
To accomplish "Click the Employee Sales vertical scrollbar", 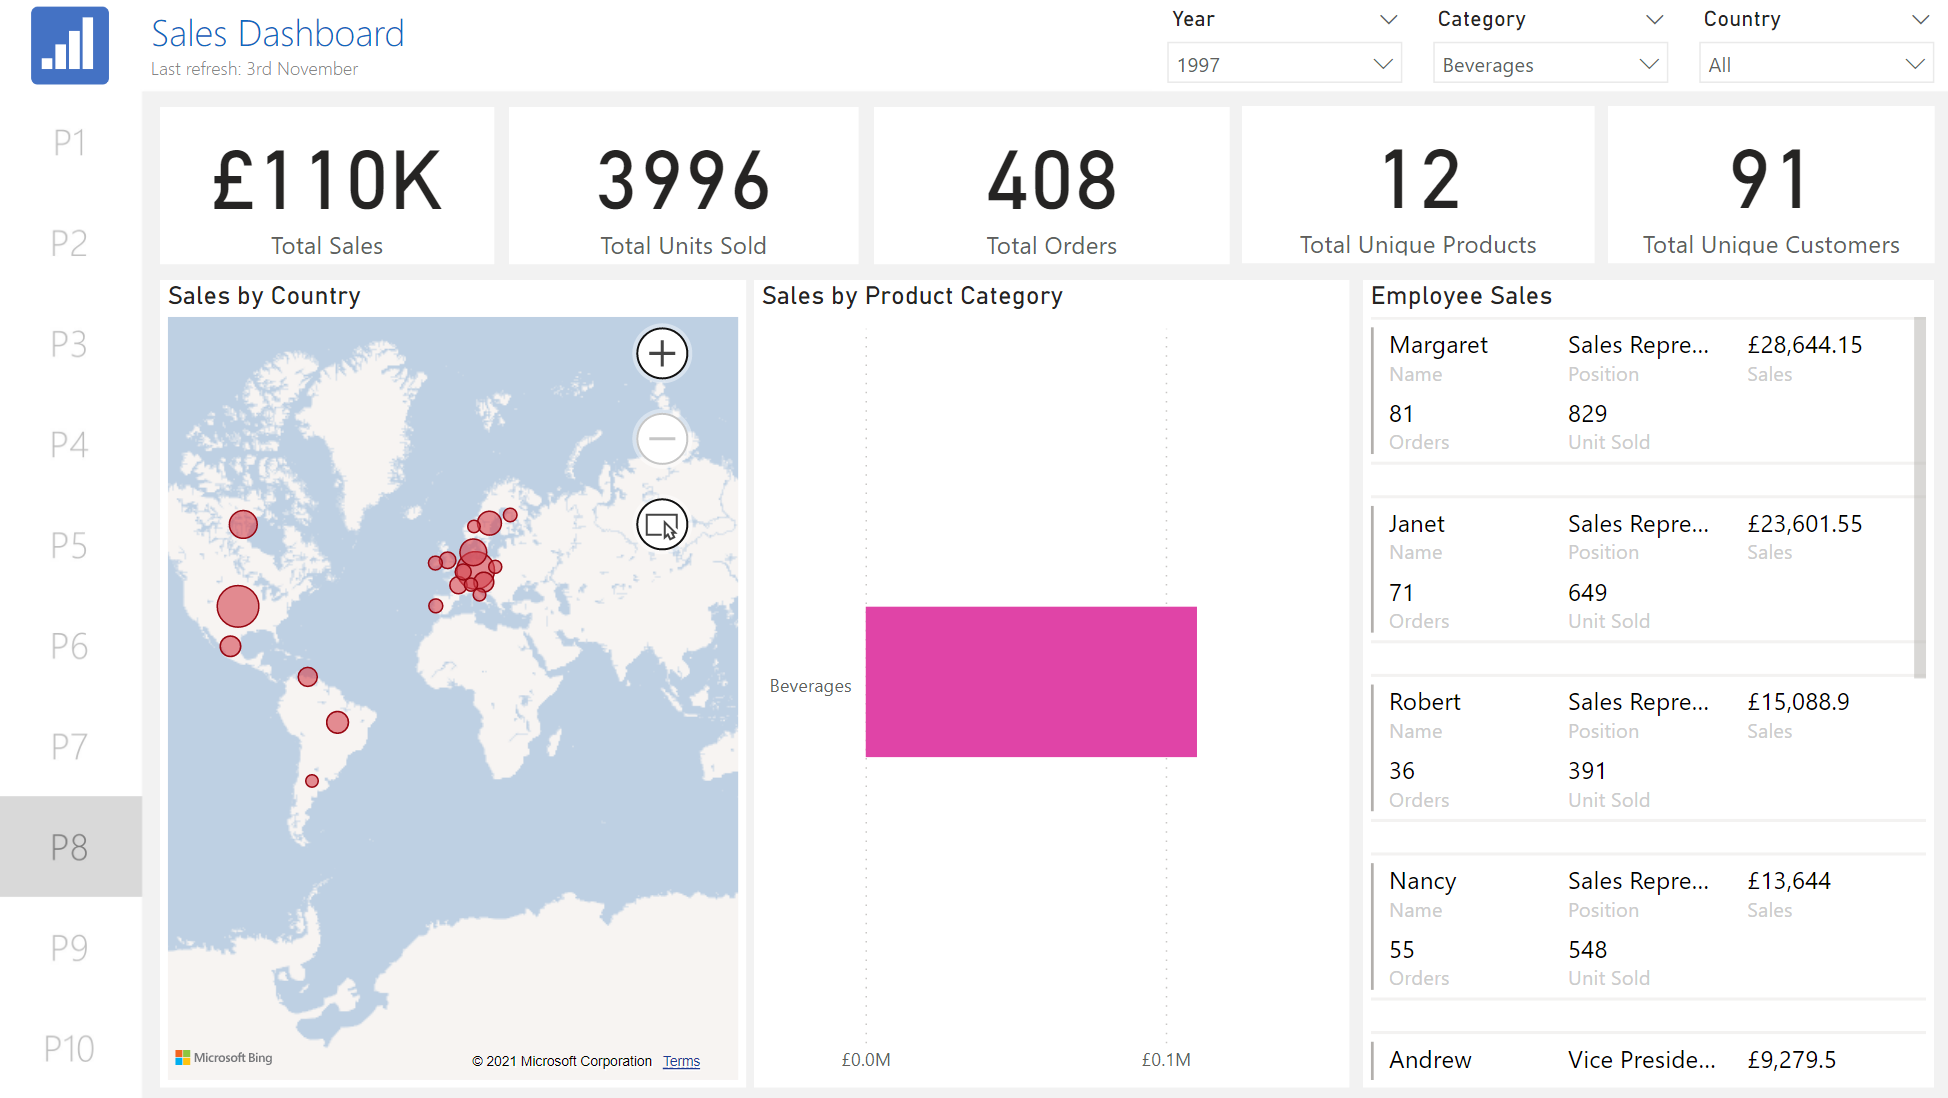I will point(1919,497).
